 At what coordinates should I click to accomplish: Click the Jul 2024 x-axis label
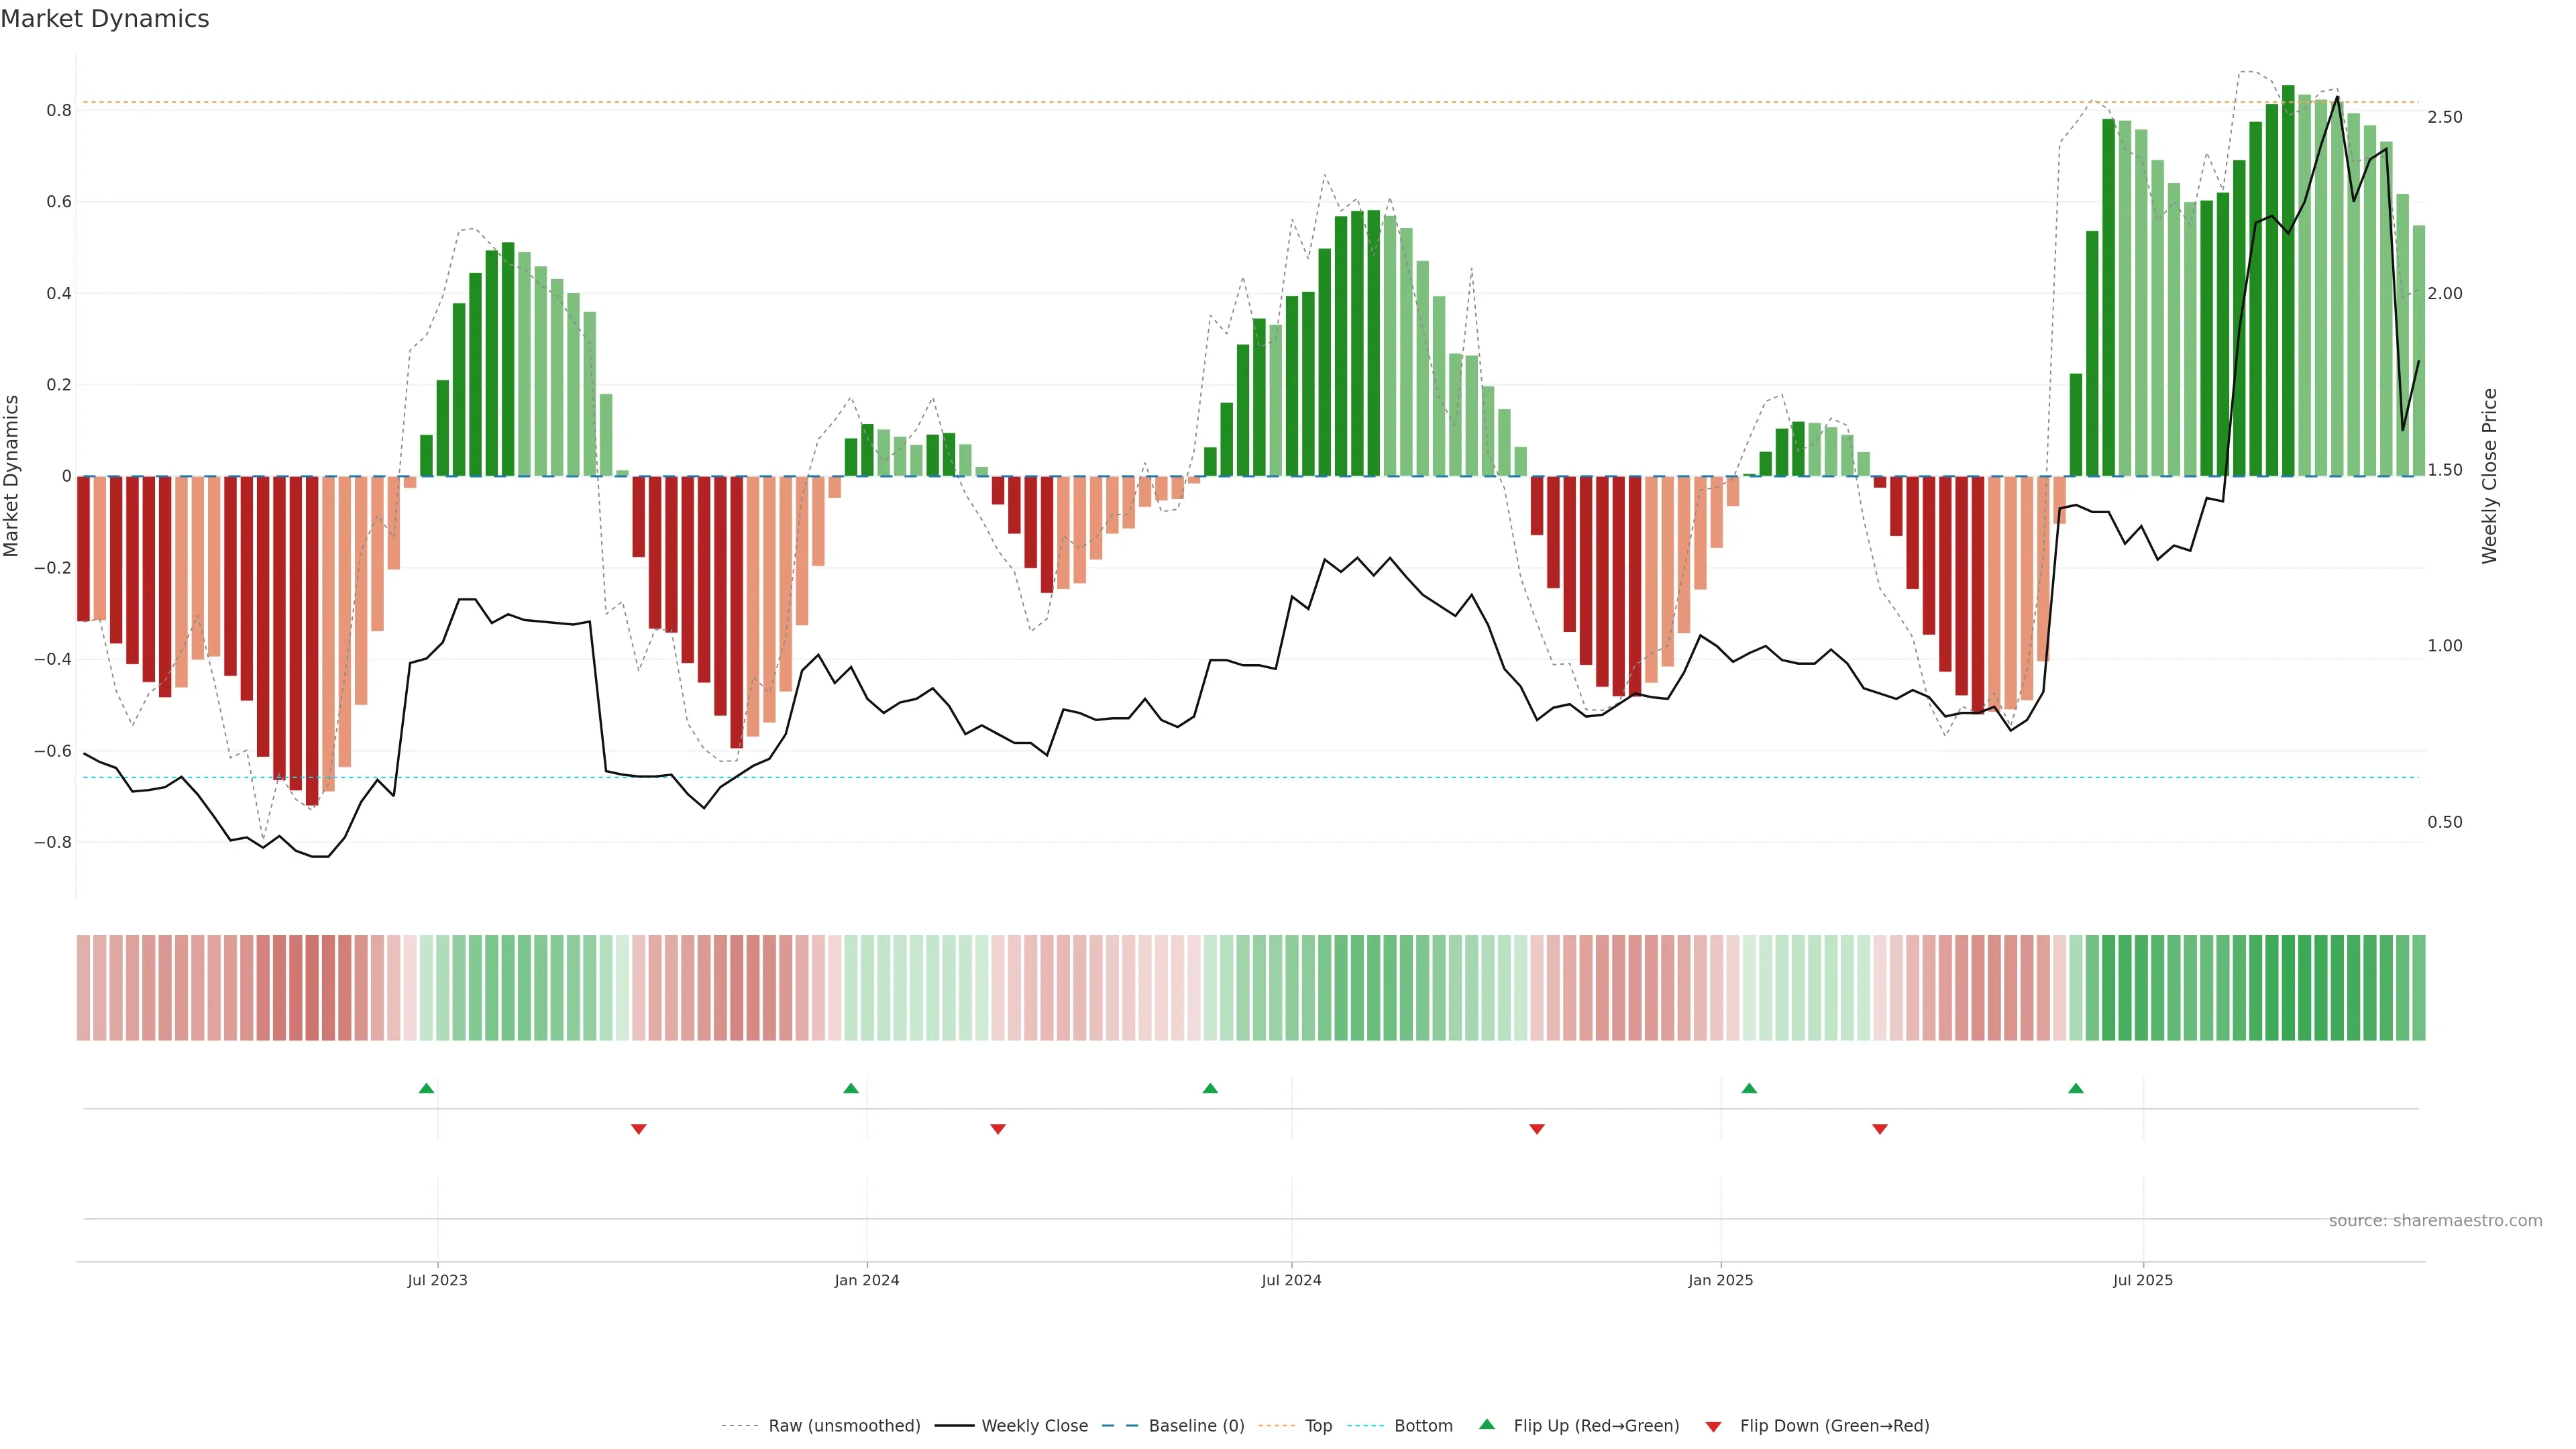pos(1291,1280)
